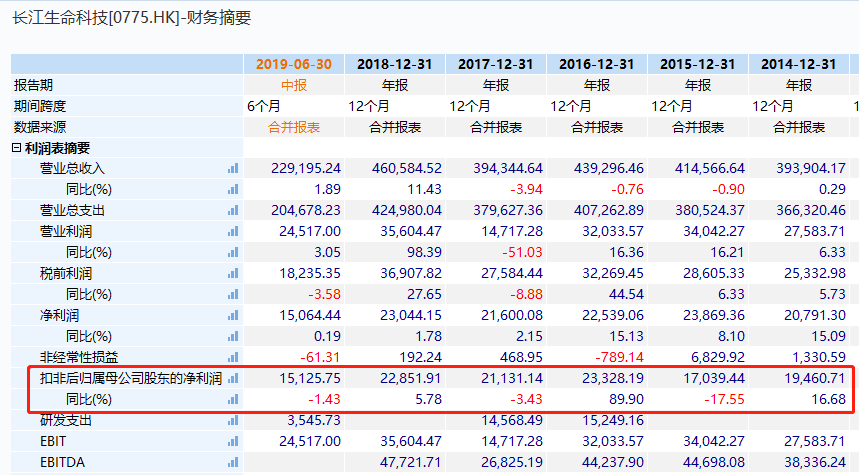Viewport: 859px width, 475px height.
Task: Select the 报告期 row label
Action: pyautogui.click(x=34, y=85)
